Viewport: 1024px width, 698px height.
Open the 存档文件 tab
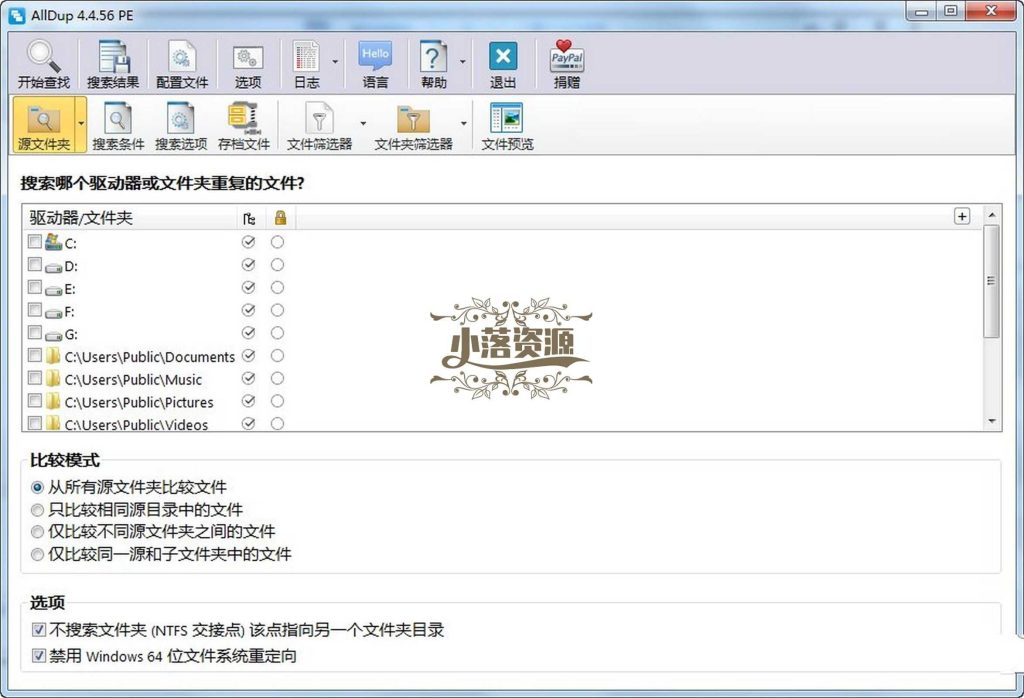(244, 125)
